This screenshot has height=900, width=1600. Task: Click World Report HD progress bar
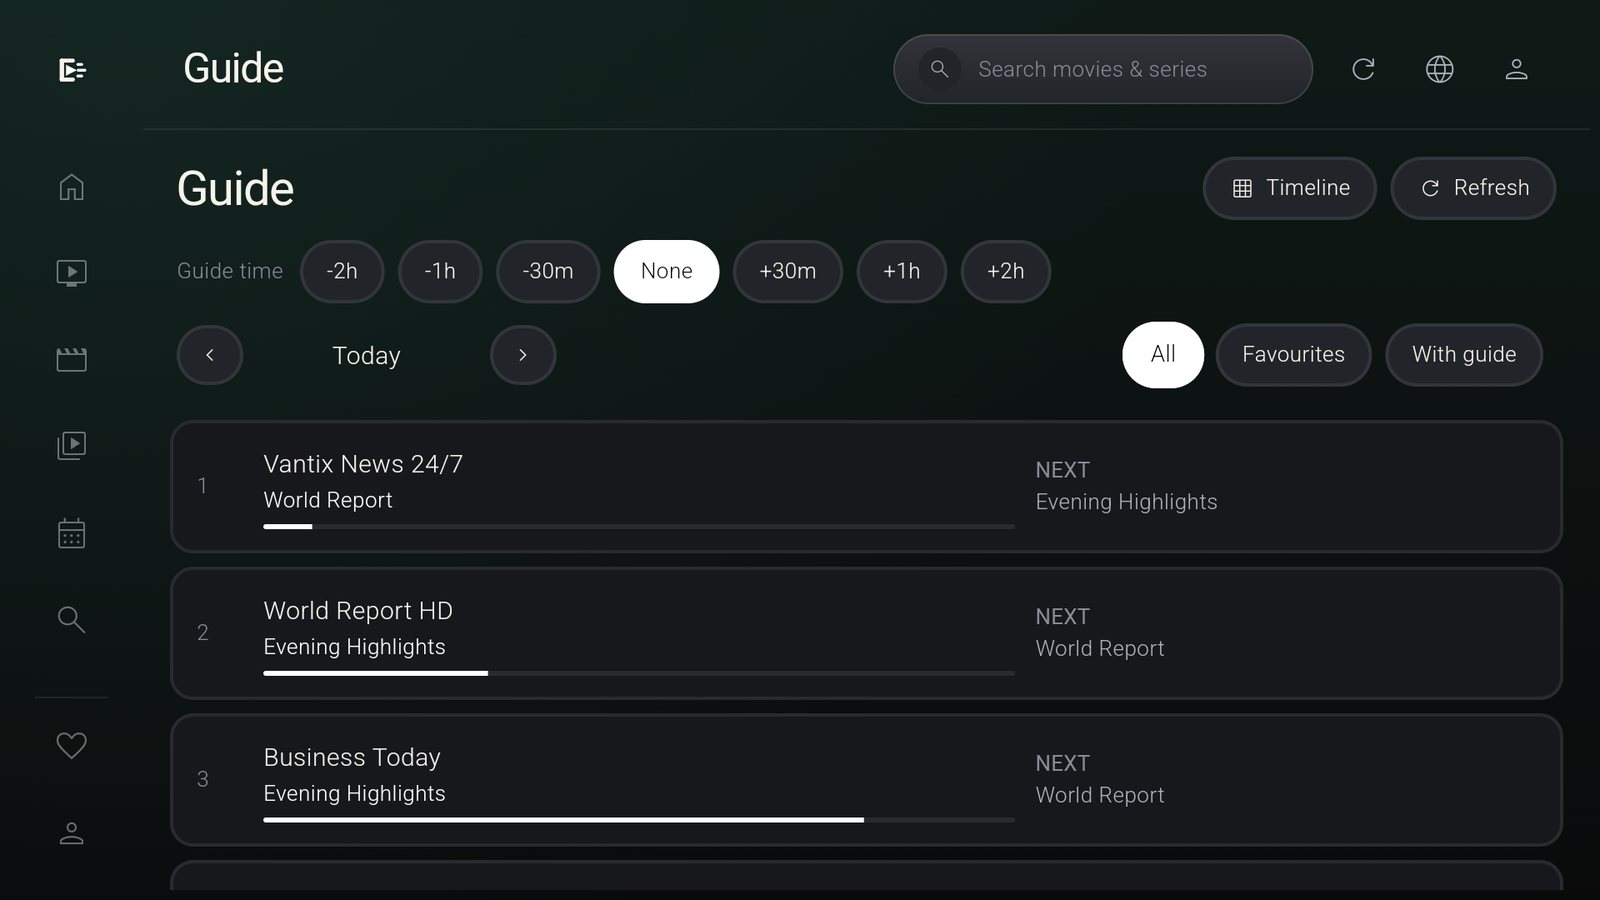pos(639,673)
